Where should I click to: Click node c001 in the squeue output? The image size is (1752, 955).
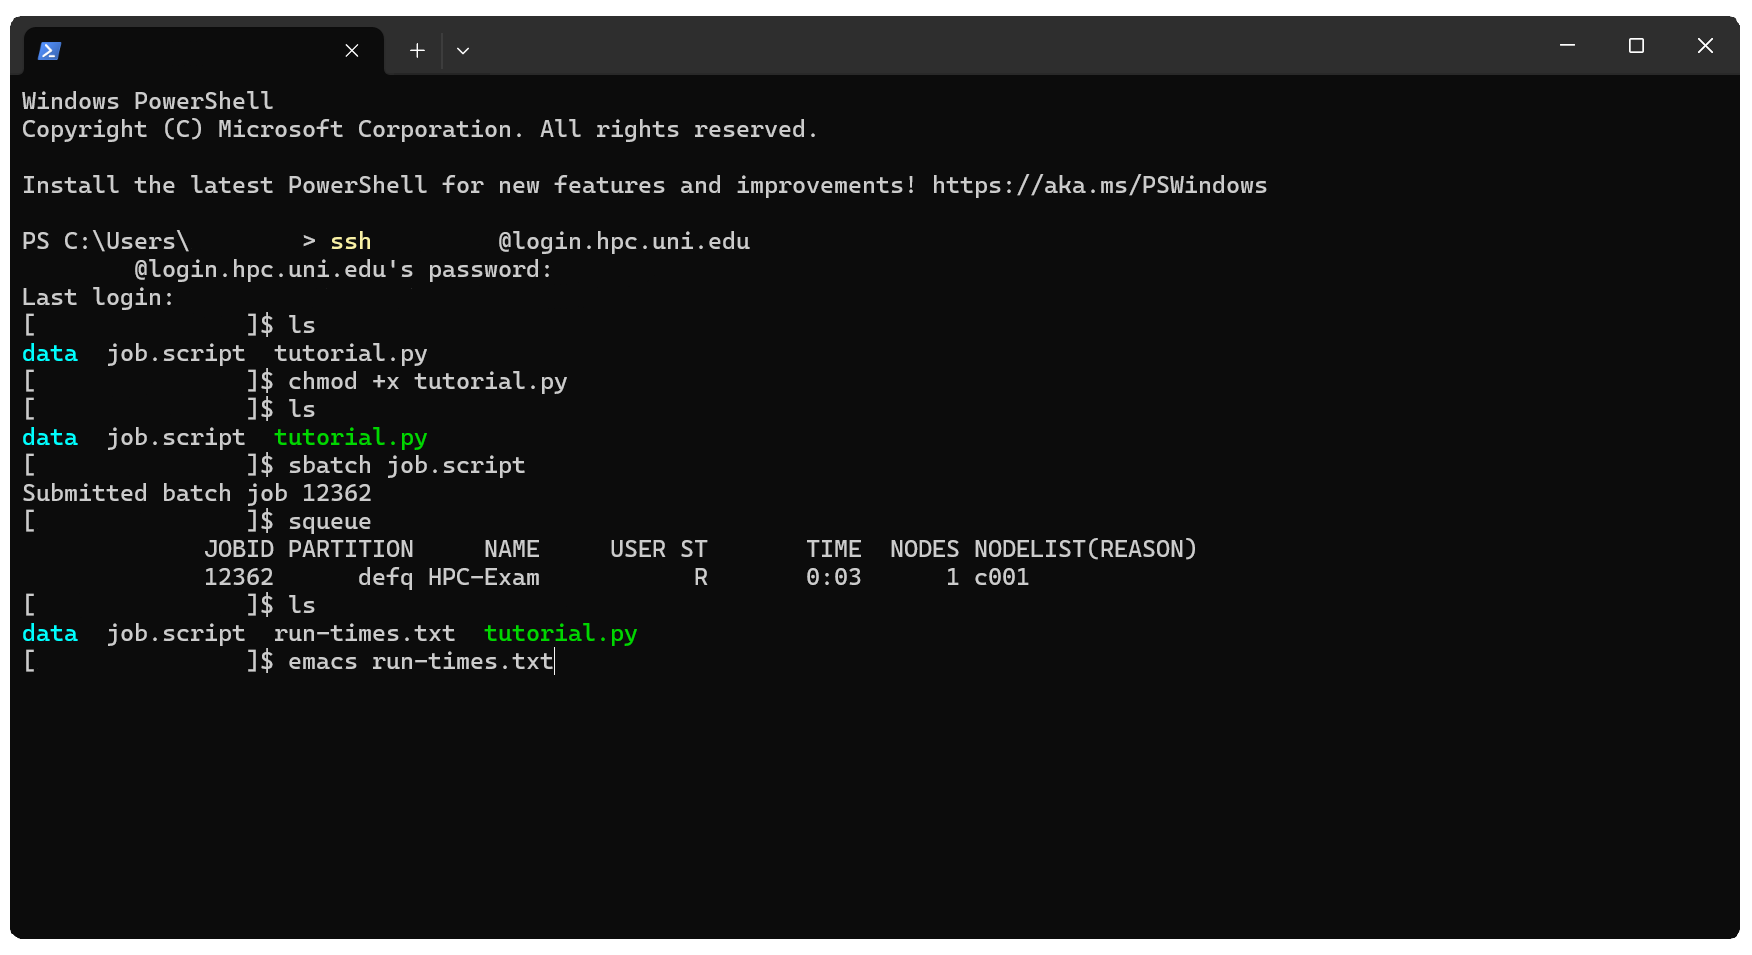tap(1001, 578)
